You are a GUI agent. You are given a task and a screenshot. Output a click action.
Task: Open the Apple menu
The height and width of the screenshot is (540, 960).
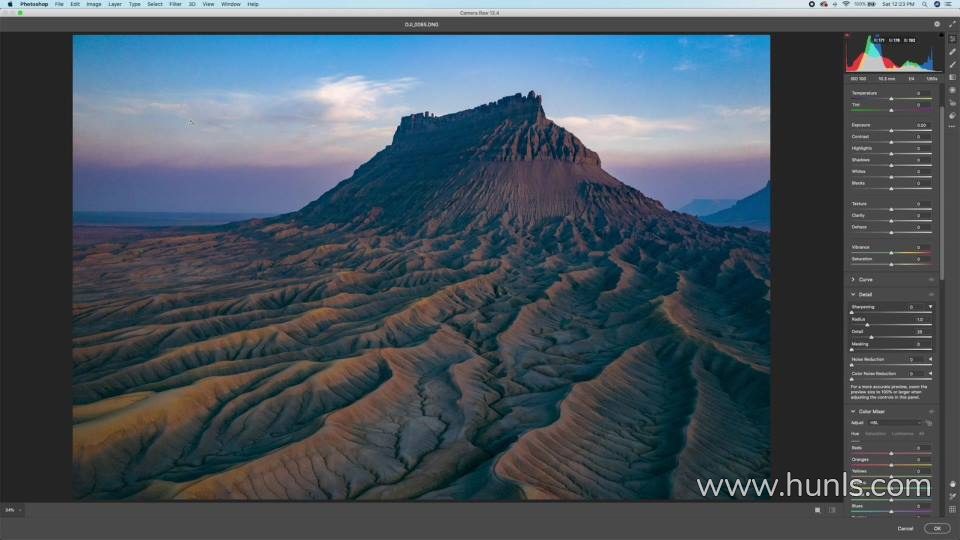[x=10, y=4]
